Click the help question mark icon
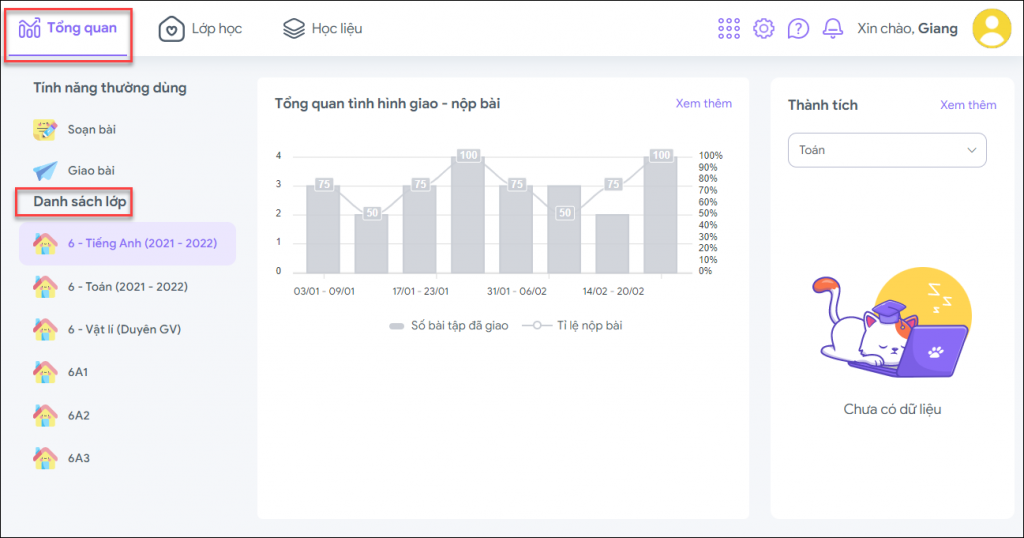 [798, 28]
